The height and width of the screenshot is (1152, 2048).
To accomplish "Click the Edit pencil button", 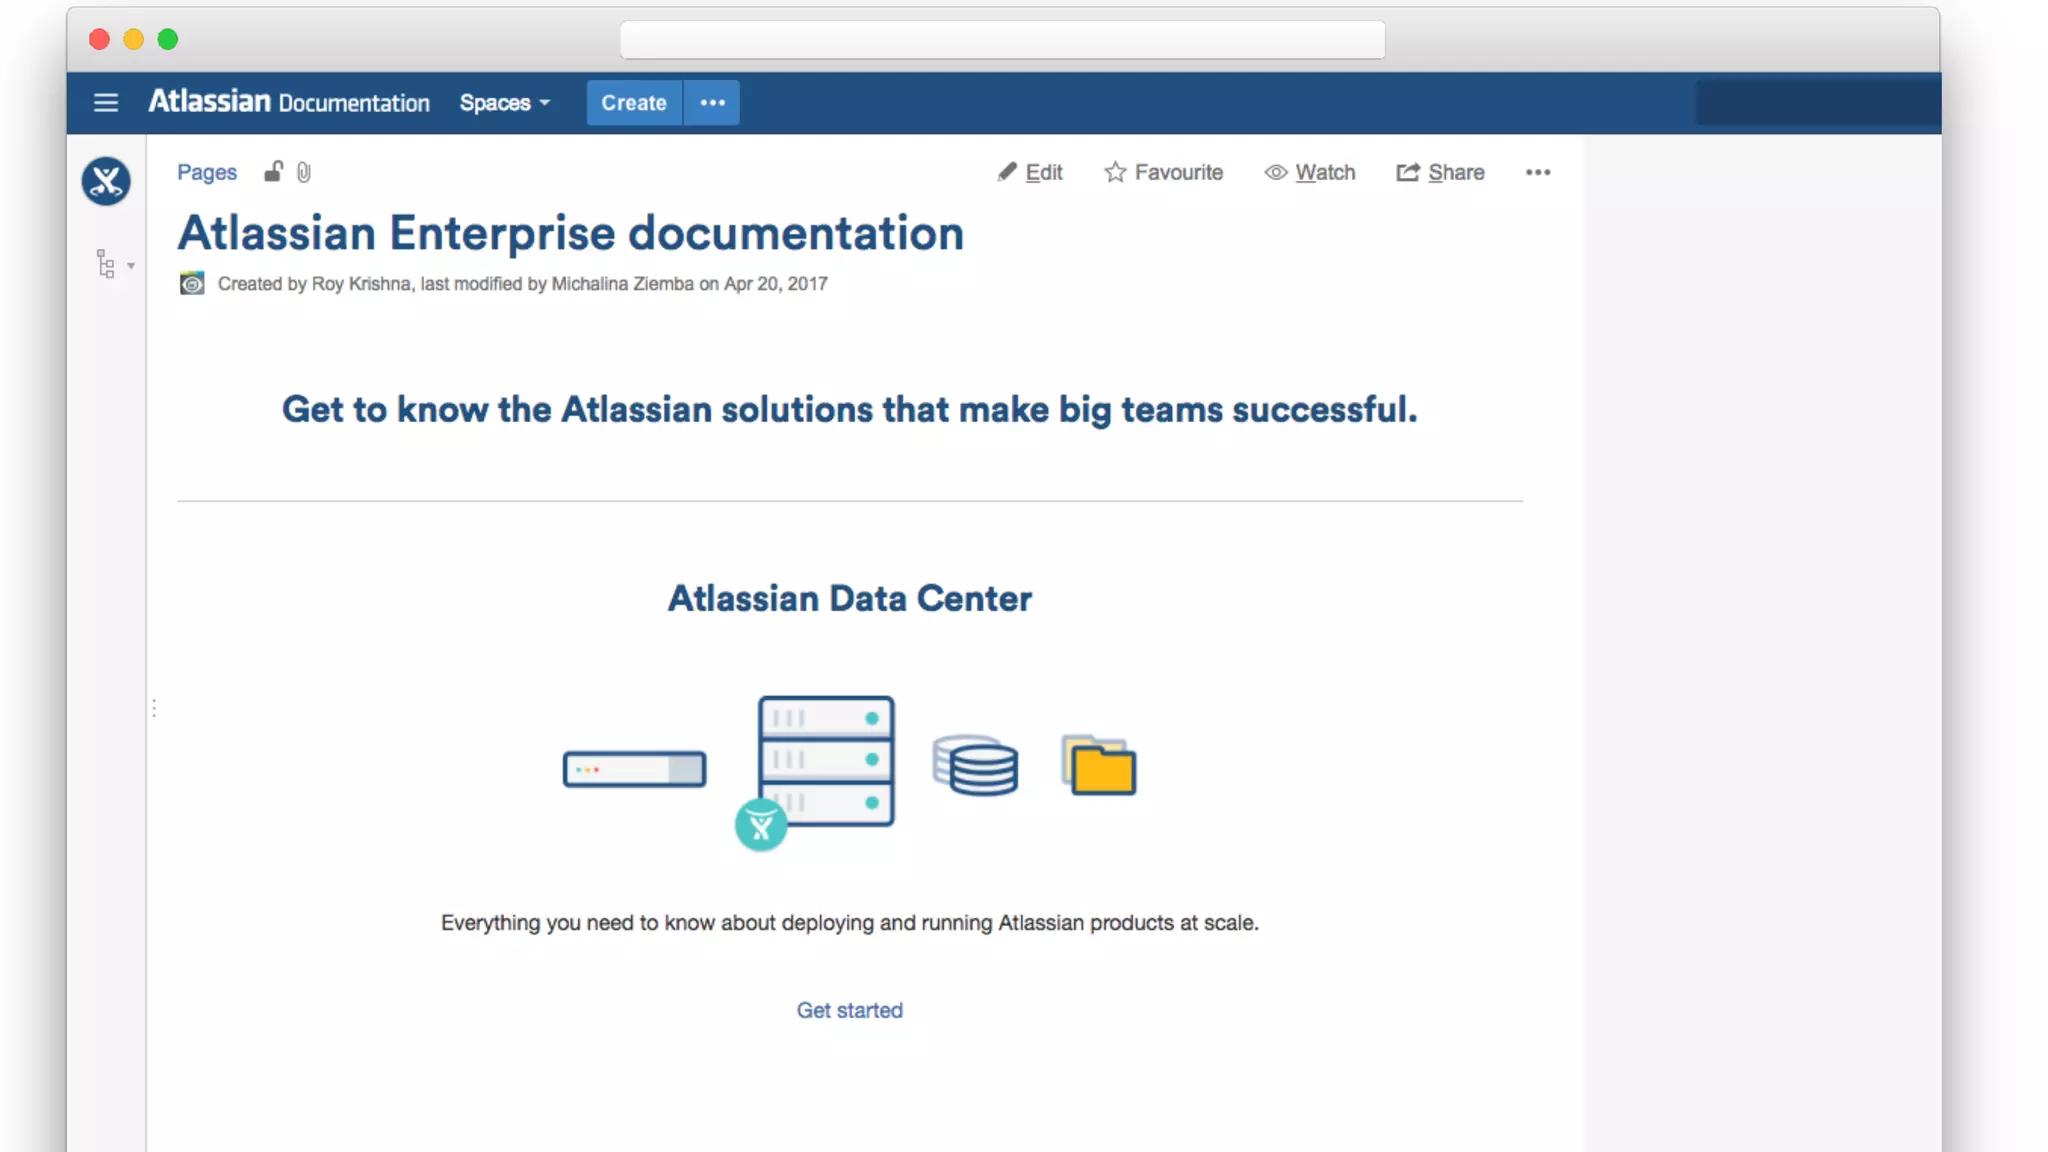I will point(1030,172).
